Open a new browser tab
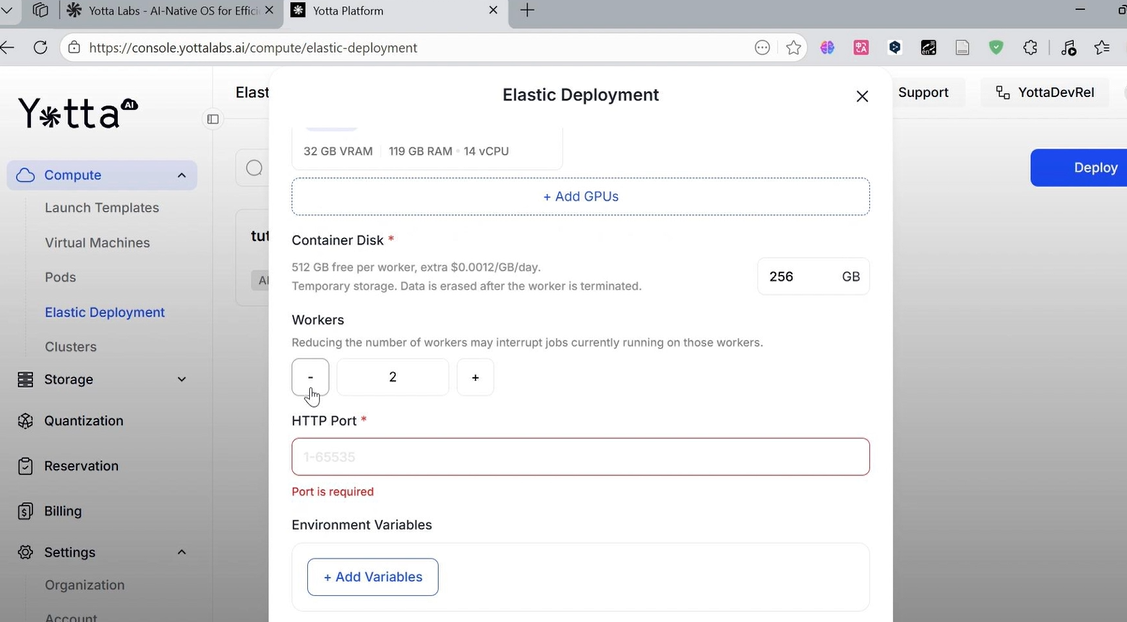This screenshot has height=622, width=1127. click(527, 10)
